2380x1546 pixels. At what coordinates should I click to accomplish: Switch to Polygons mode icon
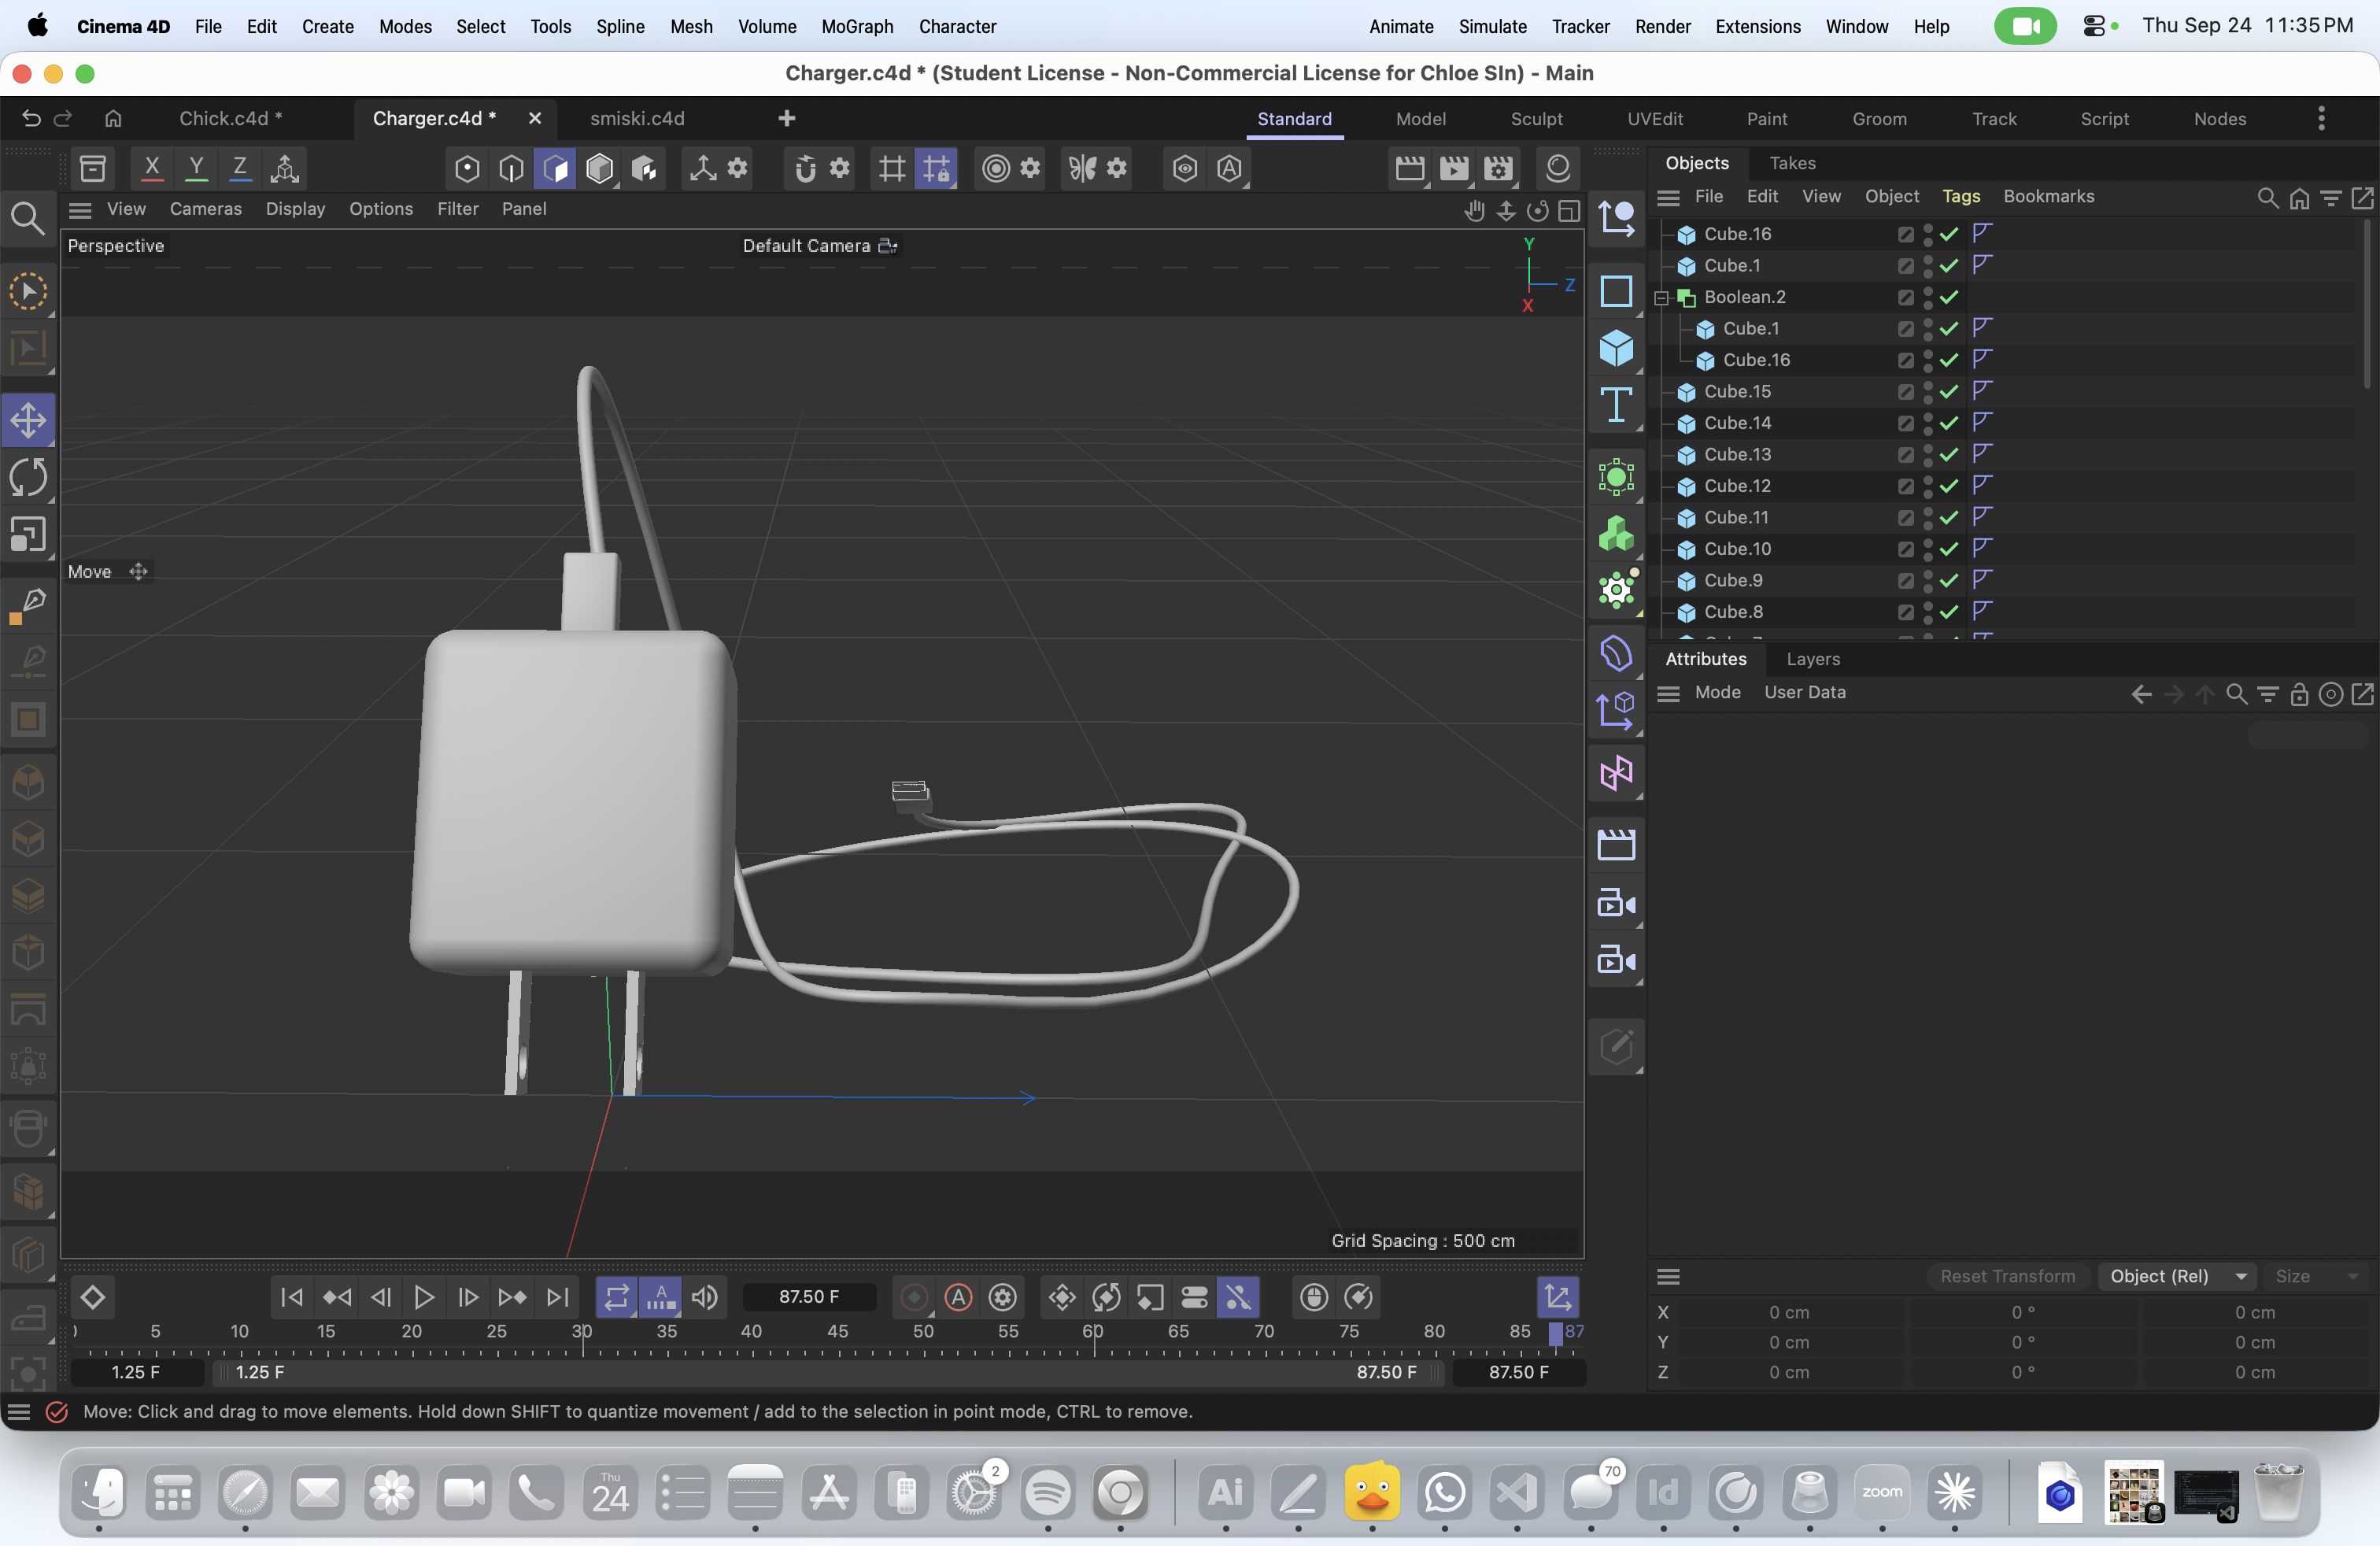(x=555, y=168)
